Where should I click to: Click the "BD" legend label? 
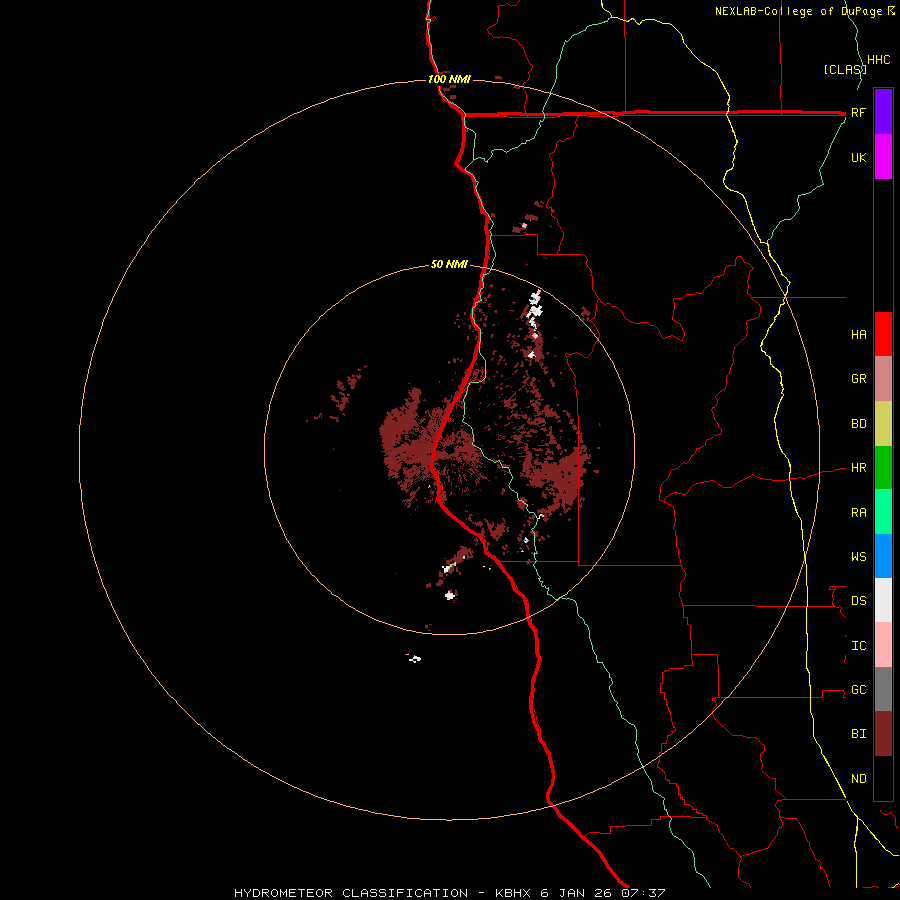(858, 424)
